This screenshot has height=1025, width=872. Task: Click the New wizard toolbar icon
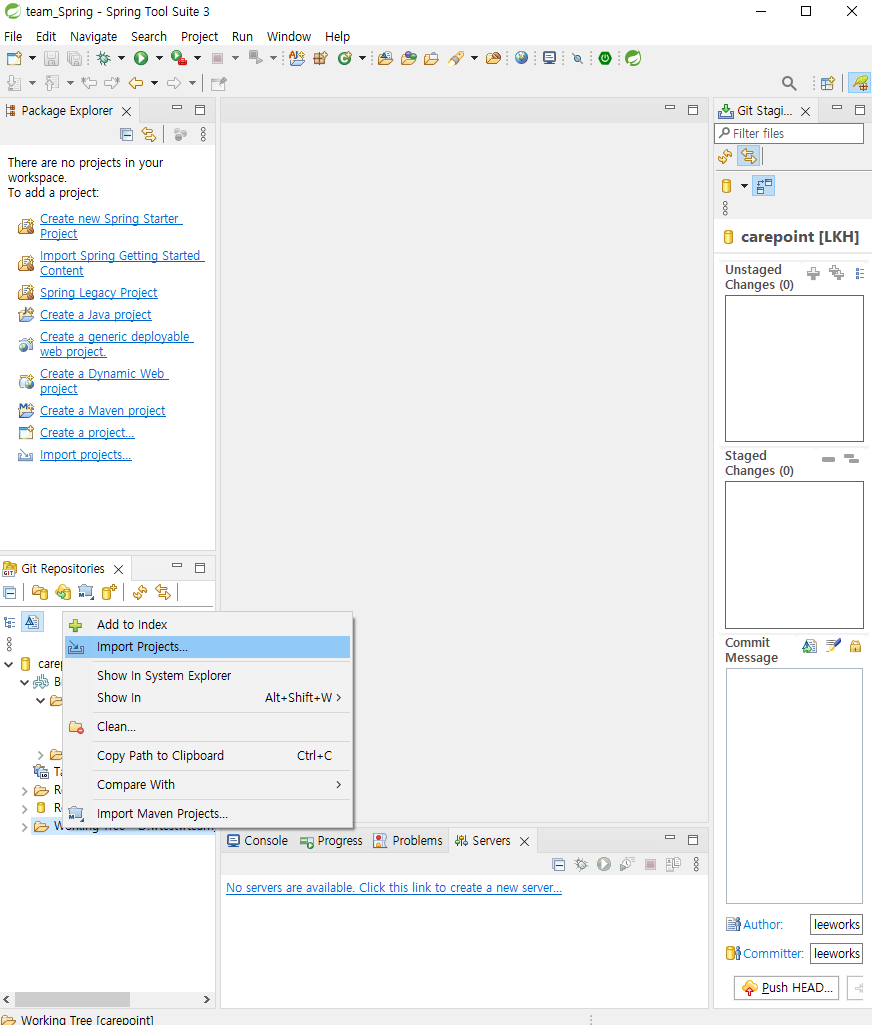(x=14, y=58)
